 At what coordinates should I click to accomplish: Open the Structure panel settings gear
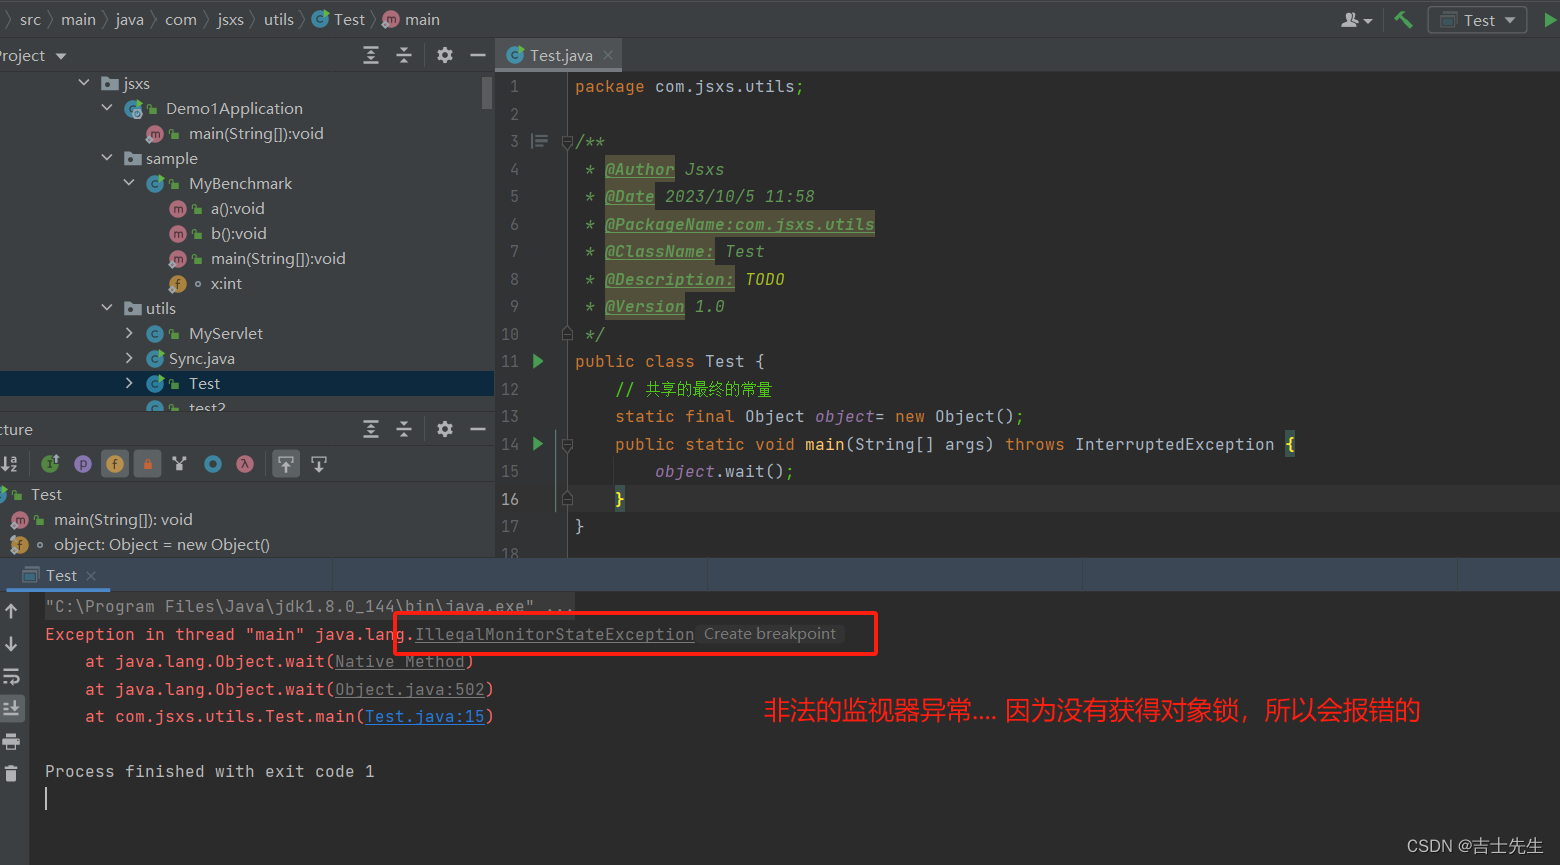coord(445,429)
